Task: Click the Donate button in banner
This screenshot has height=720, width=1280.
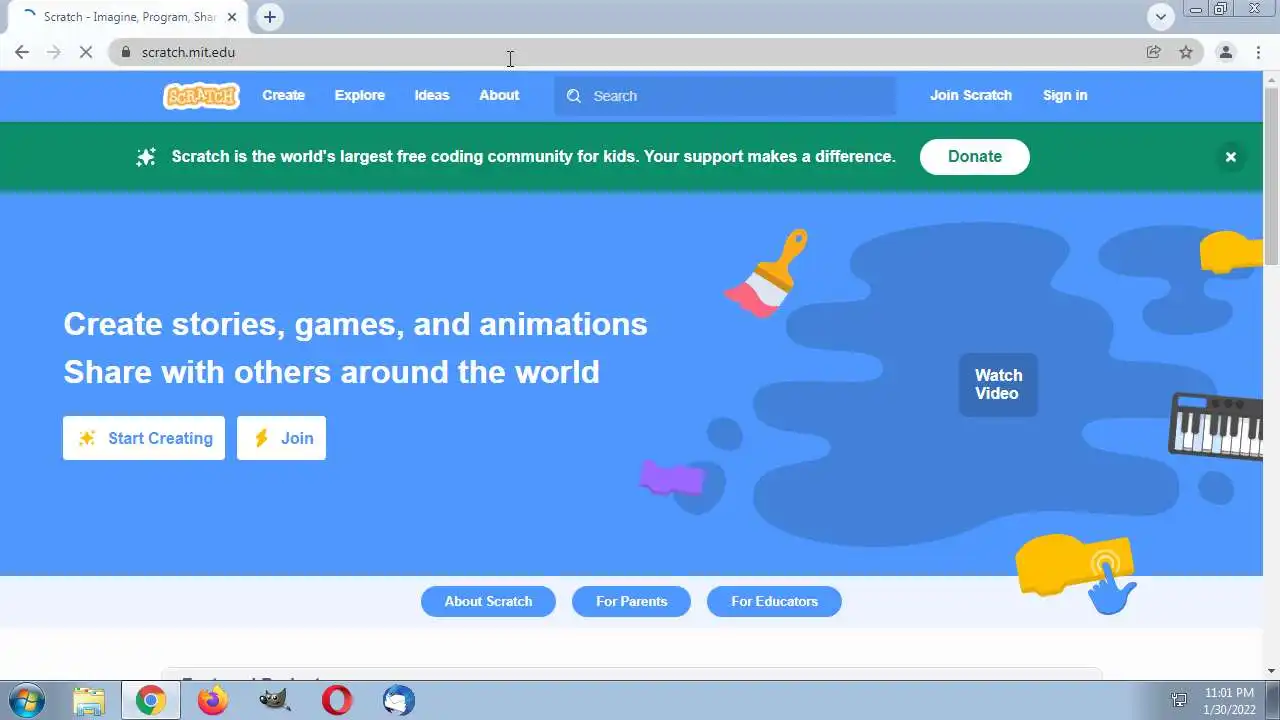Action: (x=975, y=157)
